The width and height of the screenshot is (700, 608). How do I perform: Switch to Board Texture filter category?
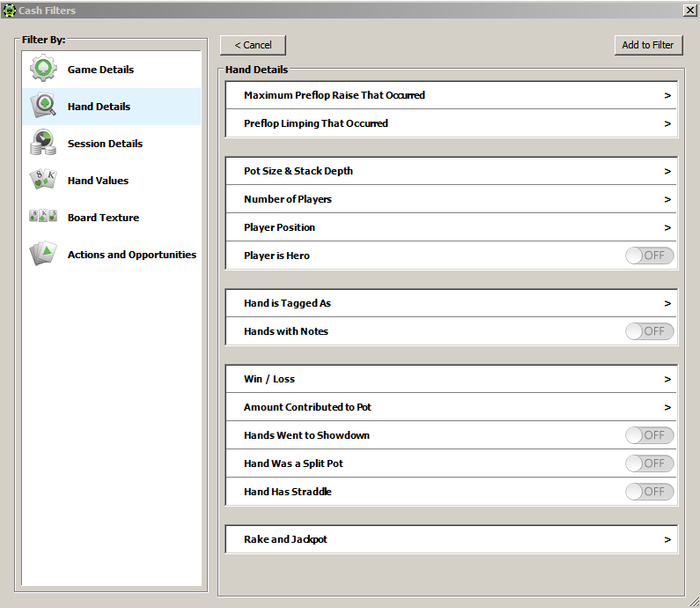(103, 218)
